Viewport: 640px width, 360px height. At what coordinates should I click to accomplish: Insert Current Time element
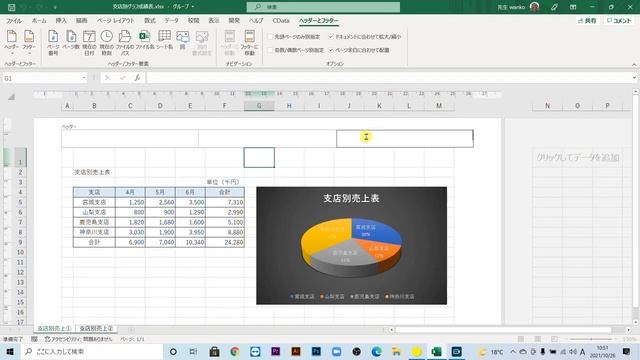click(x=107, y=42)
